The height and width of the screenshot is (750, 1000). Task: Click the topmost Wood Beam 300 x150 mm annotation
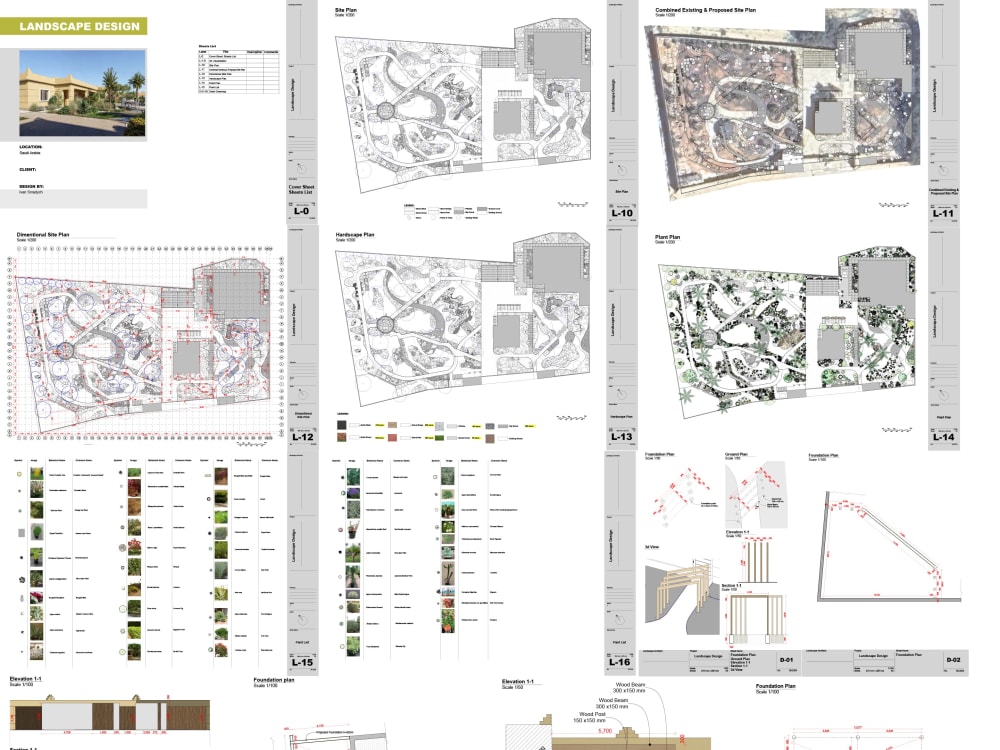tap(629, 687)
